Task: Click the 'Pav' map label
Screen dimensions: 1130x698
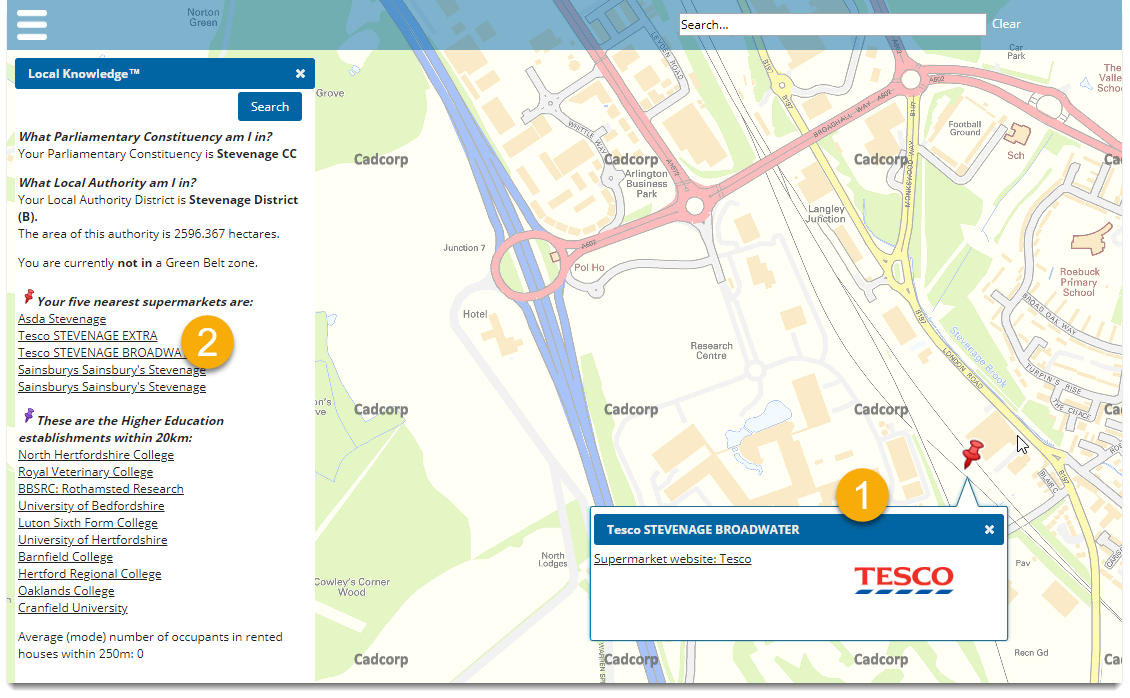Action: 1023,563
